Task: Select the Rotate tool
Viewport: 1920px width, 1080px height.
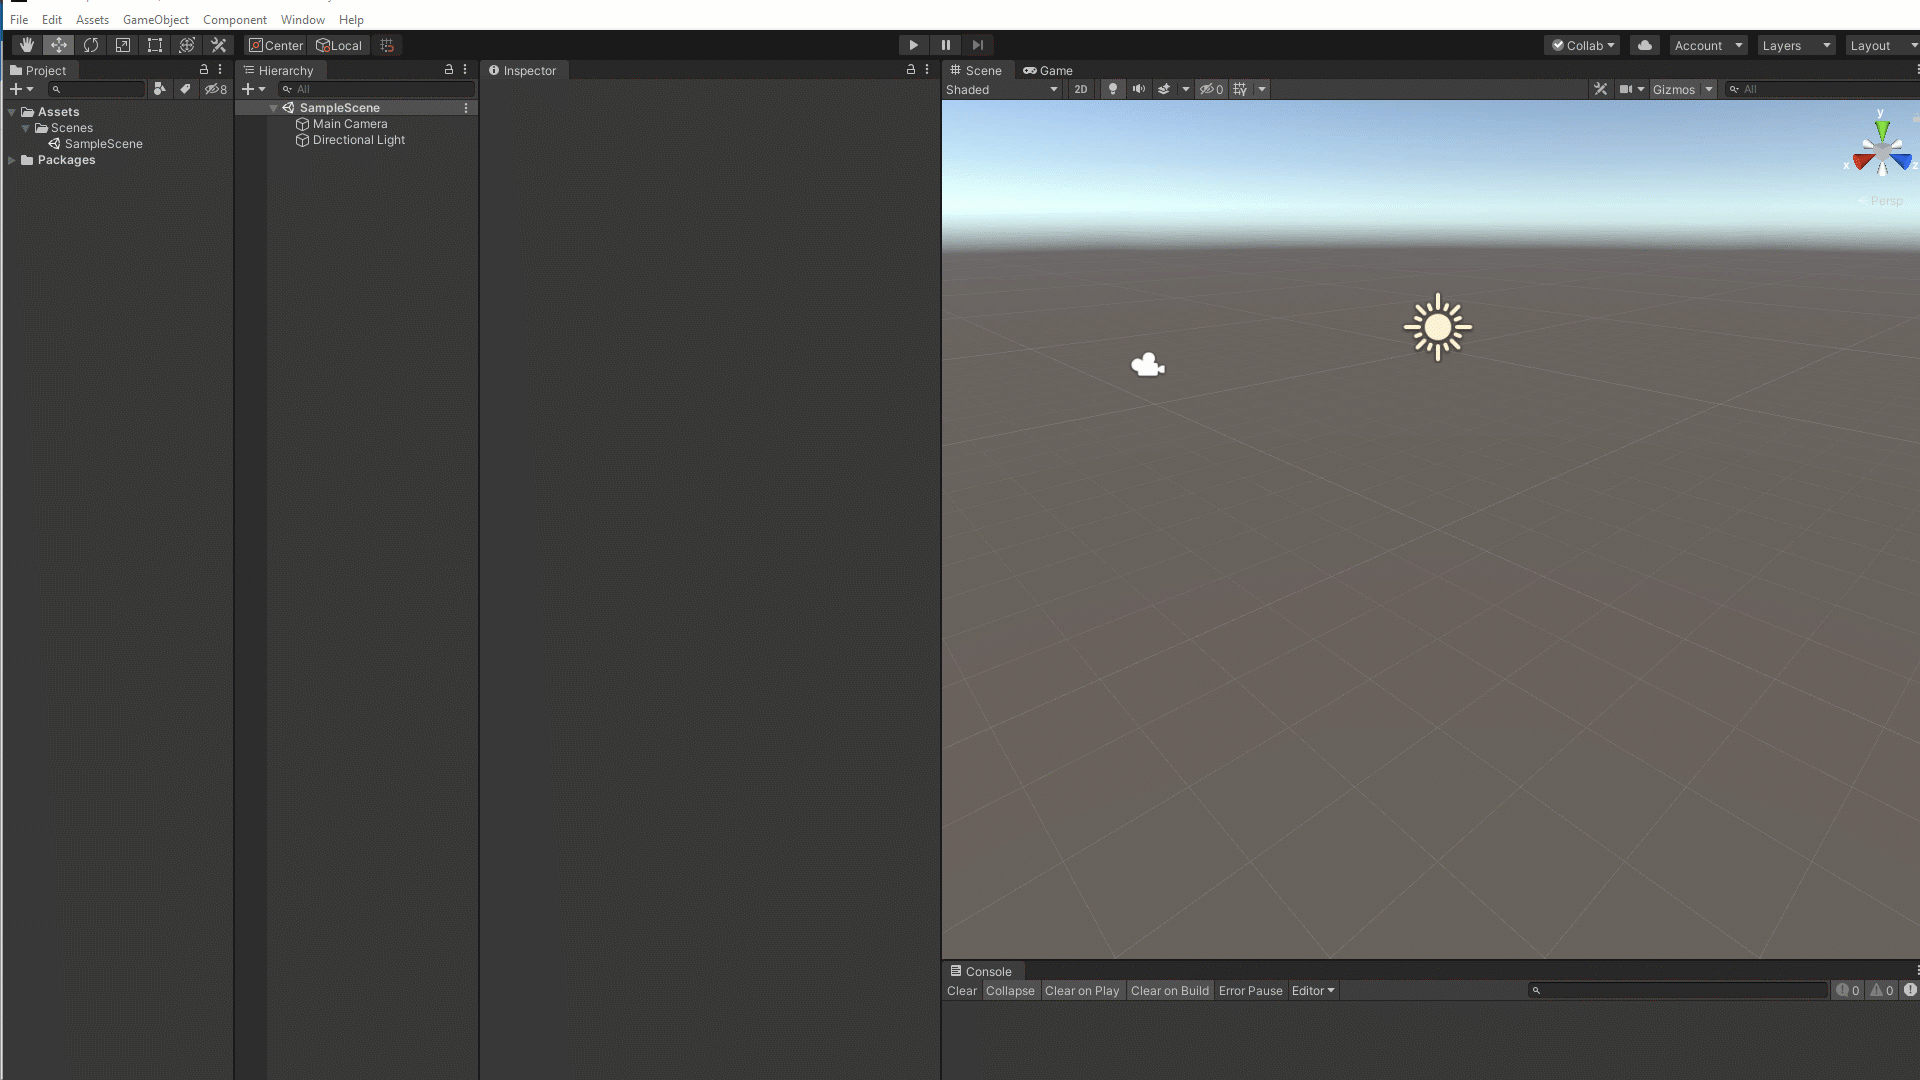Action: [x=91, y=45]
